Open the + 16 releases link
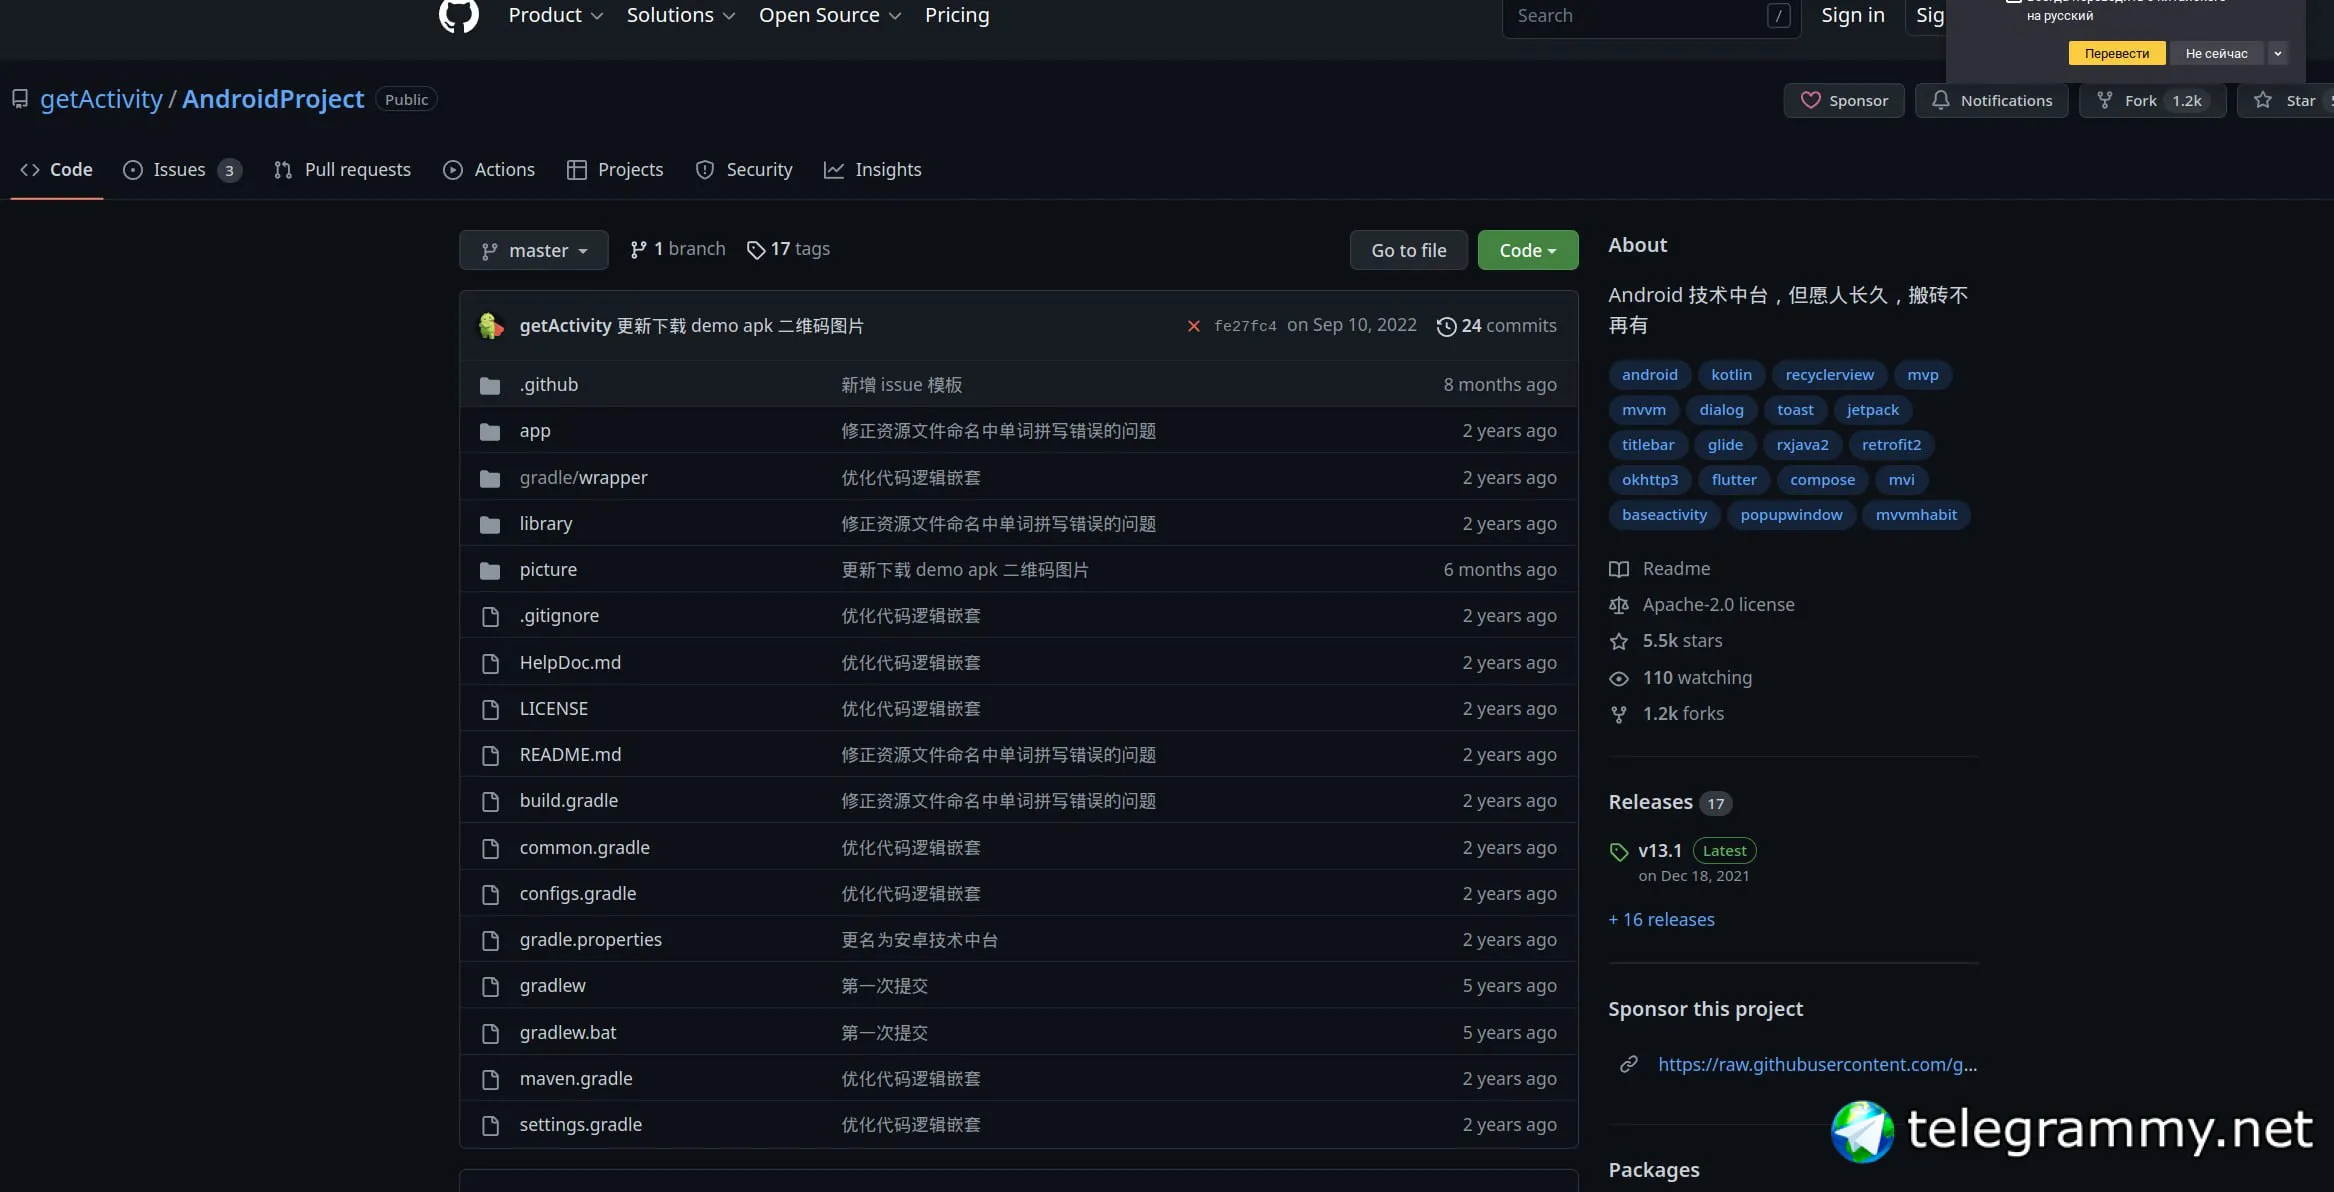 pyautogui.click(x=1661, y=920)
